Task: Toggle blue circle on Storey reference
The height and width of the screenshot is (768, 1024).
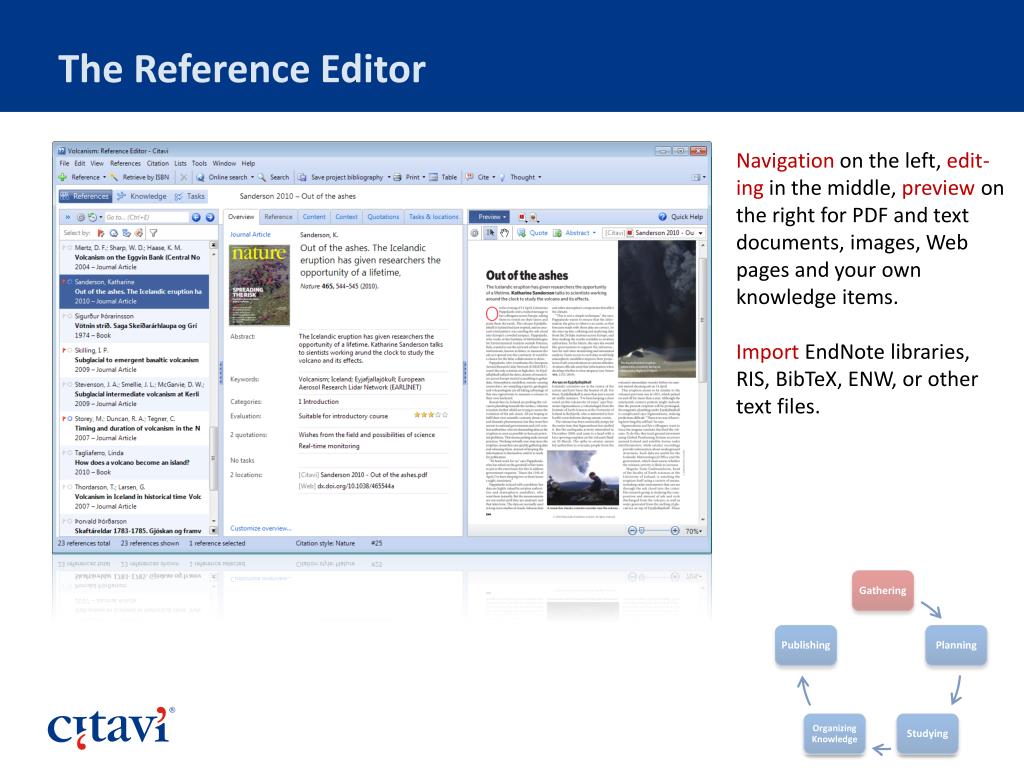Action: tap(70, 419)
